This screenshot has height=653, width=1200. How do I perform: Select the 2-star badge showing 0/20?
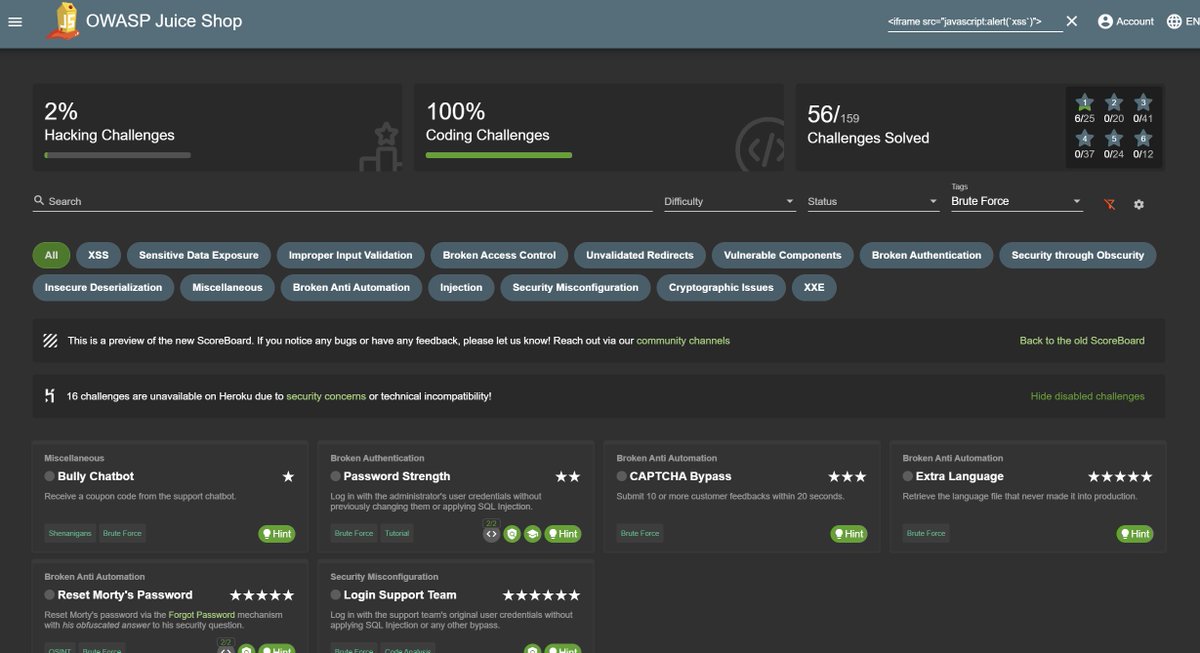click(x=1114, y=109)
